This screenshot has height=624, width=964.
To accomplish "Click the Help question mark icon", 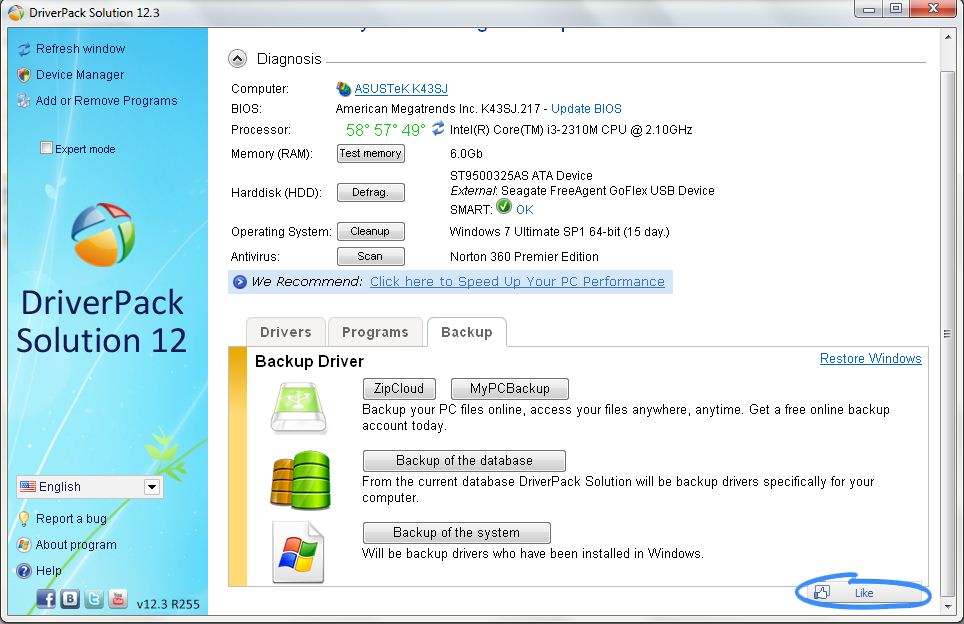I will (x=24, y=571).
